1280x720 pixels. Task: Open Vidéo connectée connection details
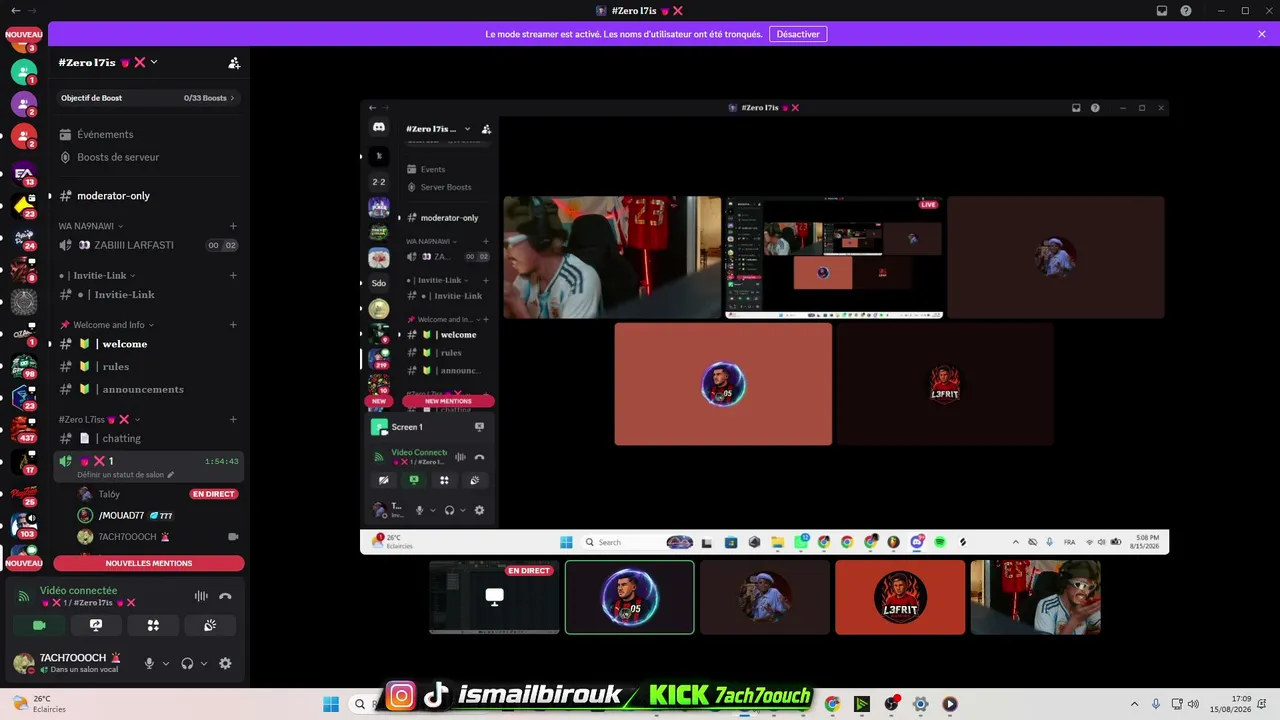click(78, 591)
